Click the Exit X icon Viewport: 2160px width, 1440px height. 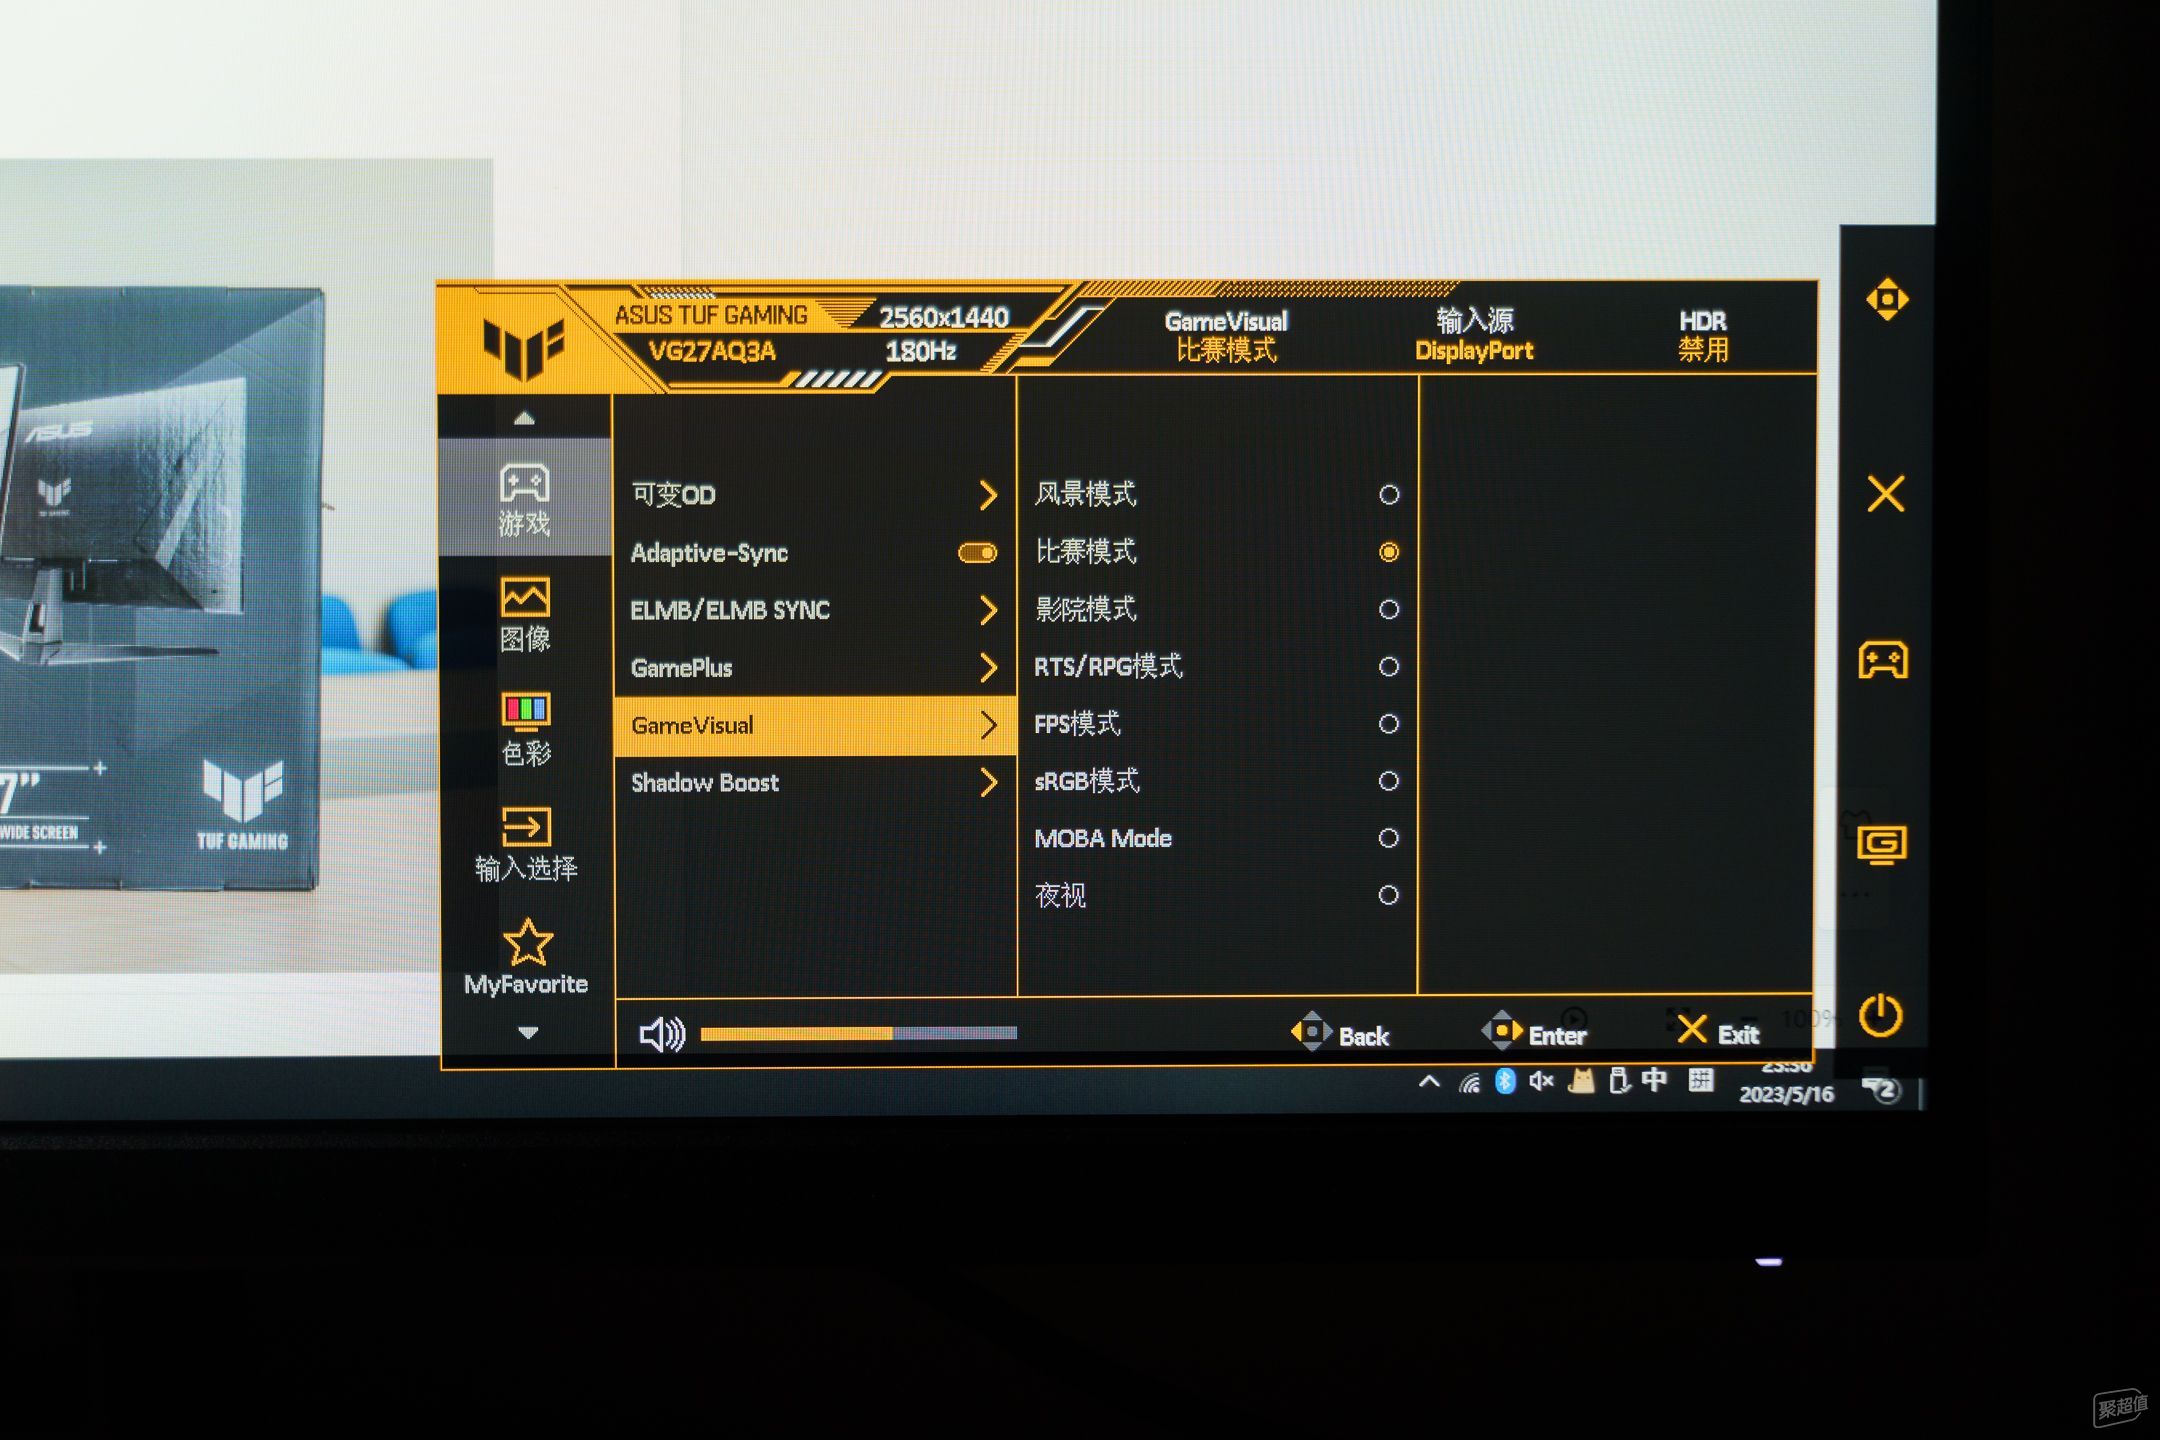click(1691, 1029)
